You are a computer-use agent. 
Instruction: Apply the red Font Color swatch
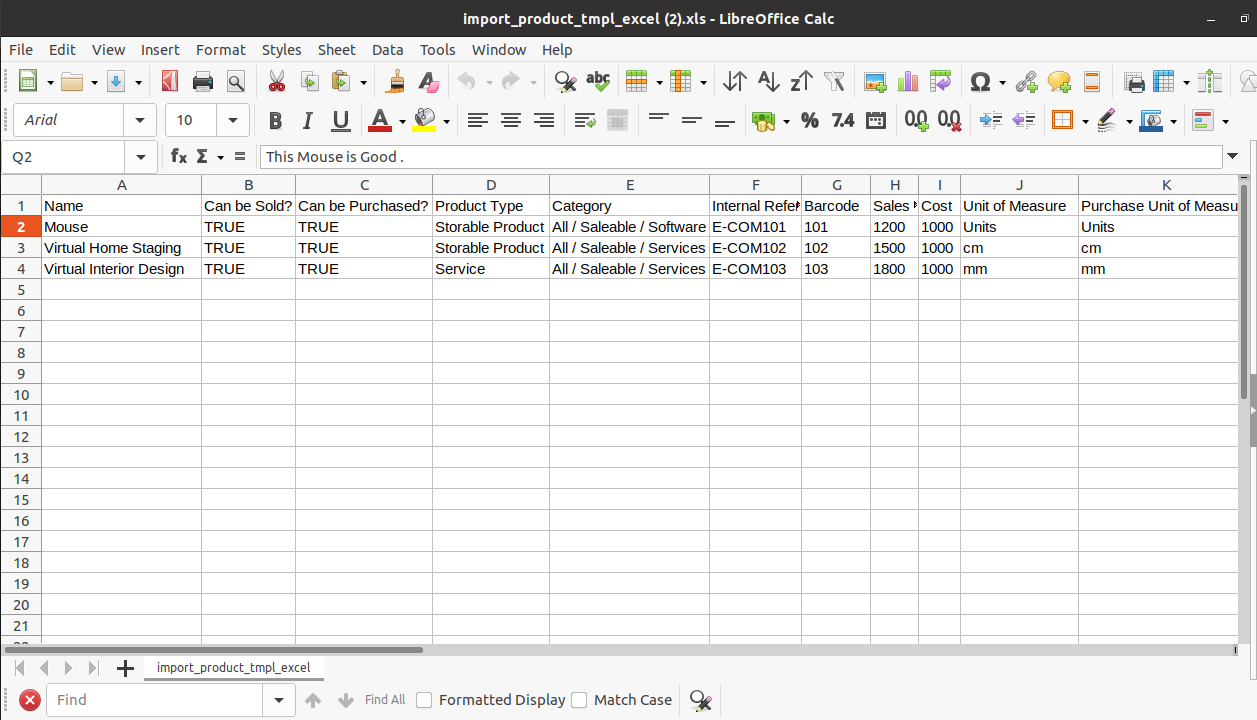pyautogui.click(x=380, y=121)
